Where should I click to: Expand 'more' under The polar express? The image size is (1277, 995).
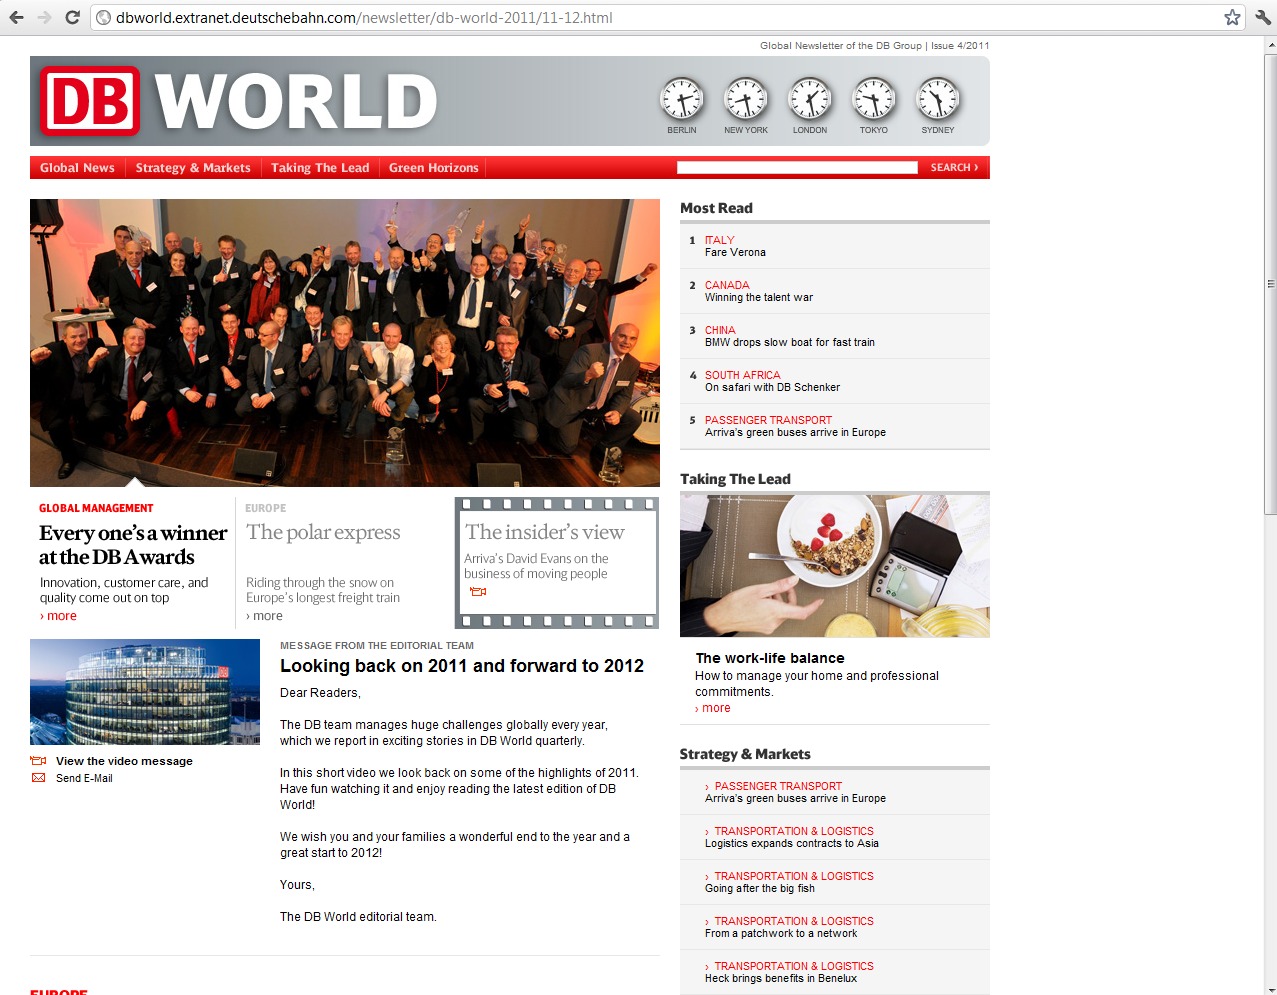[267, 616]
